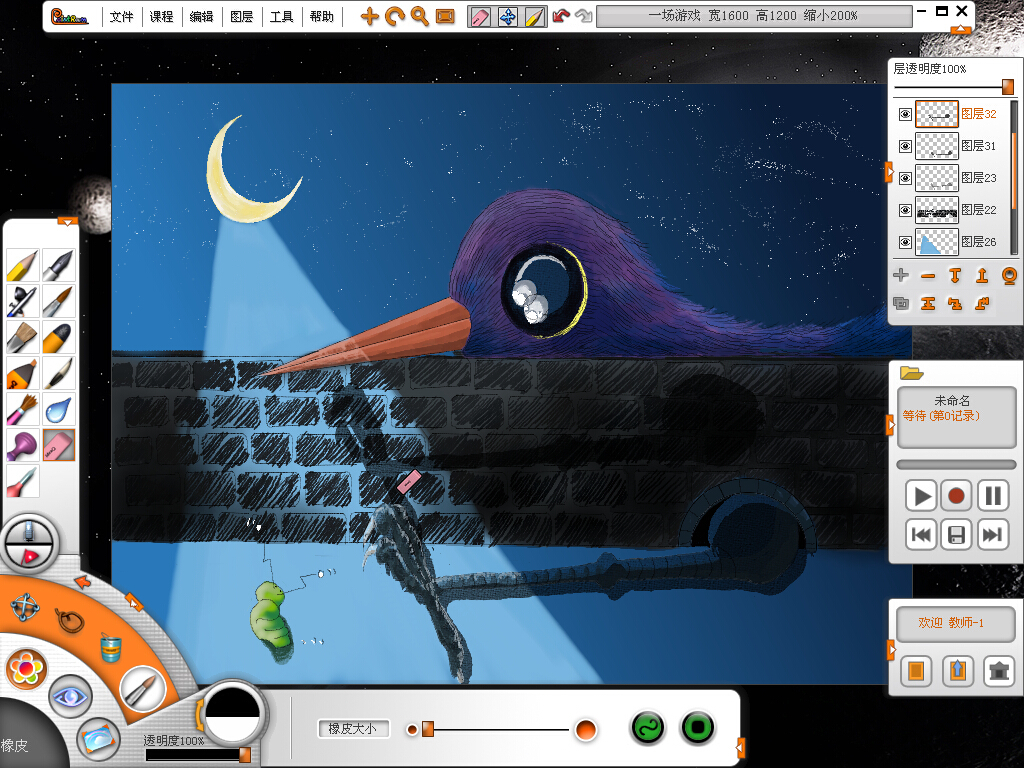
Task: Click the magnifier zoom icon in top toolbar
Action: [420, 16]
